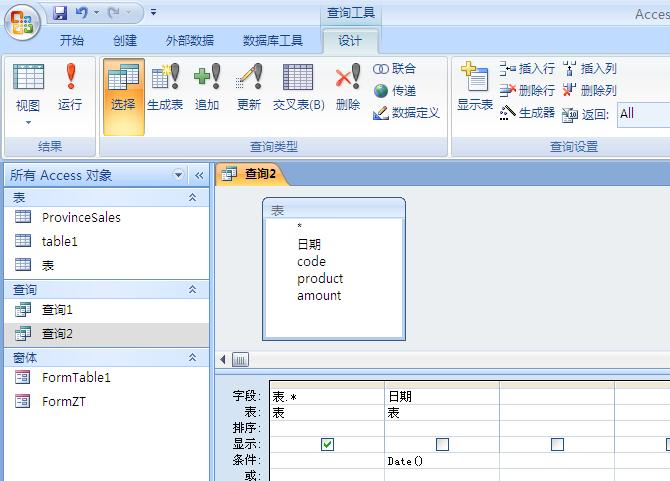Screen dimensions: 670x481
Task: Open the ProvinceSales table in navigation pane
Action: (80, 217)
